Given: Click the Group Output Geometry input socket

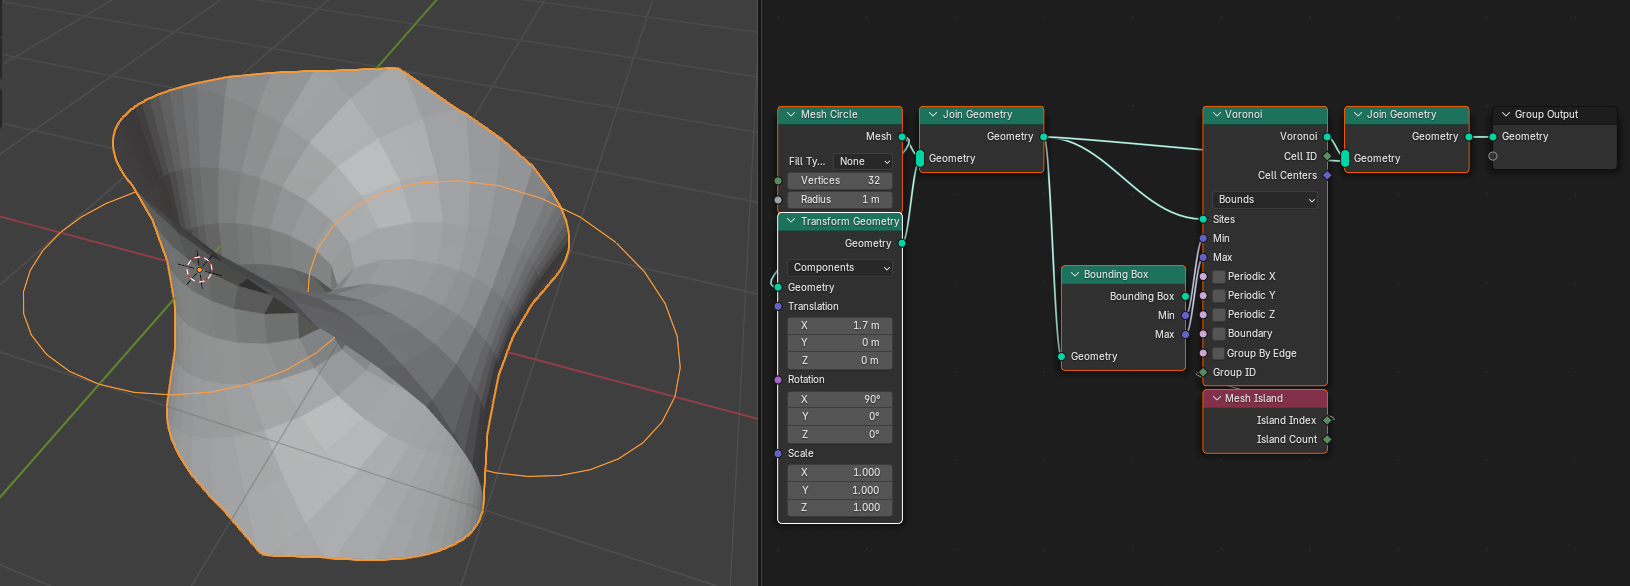Looking at the screenshot, I should (1493, 137).
